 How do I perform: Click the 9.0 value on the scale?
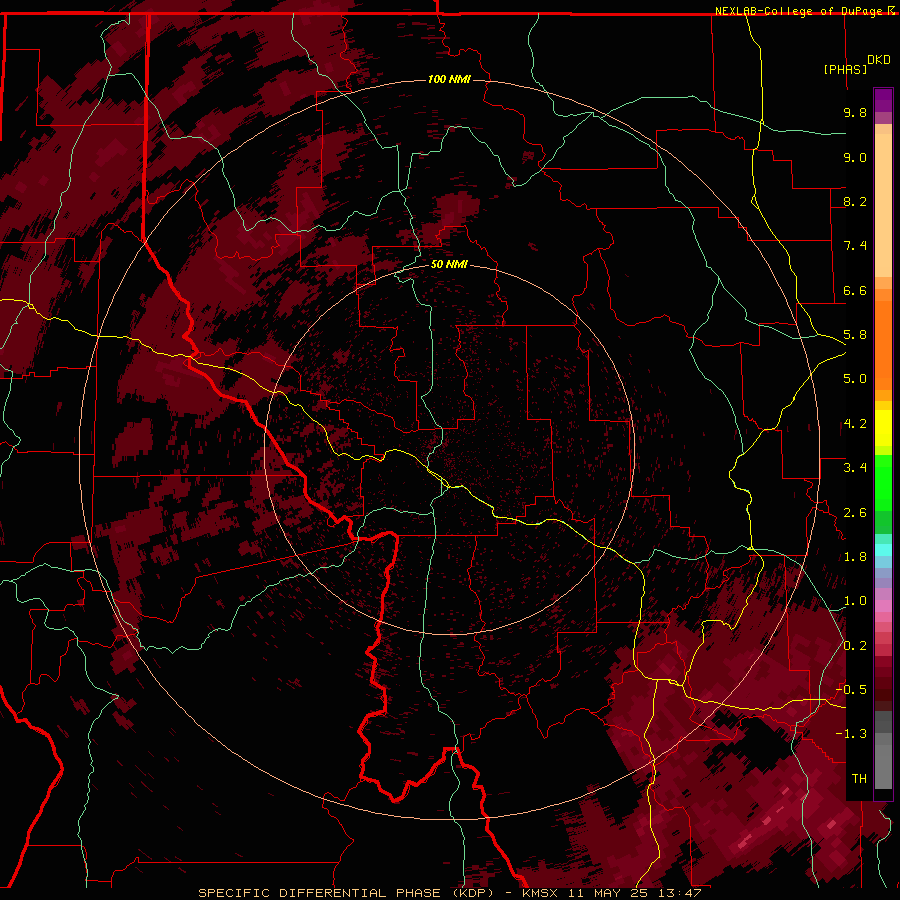(x=855, y=157)
